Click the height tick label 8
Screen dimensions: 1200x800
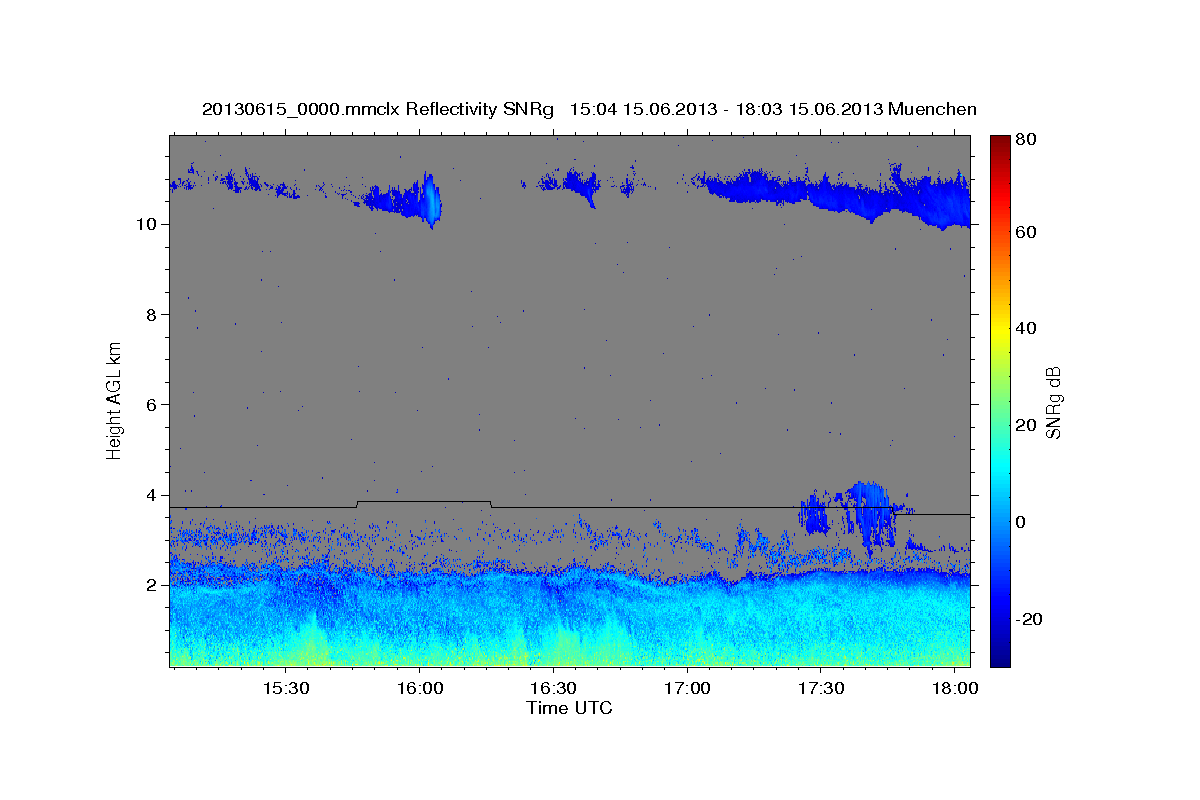pyautogui.click(x=151, y=314)
